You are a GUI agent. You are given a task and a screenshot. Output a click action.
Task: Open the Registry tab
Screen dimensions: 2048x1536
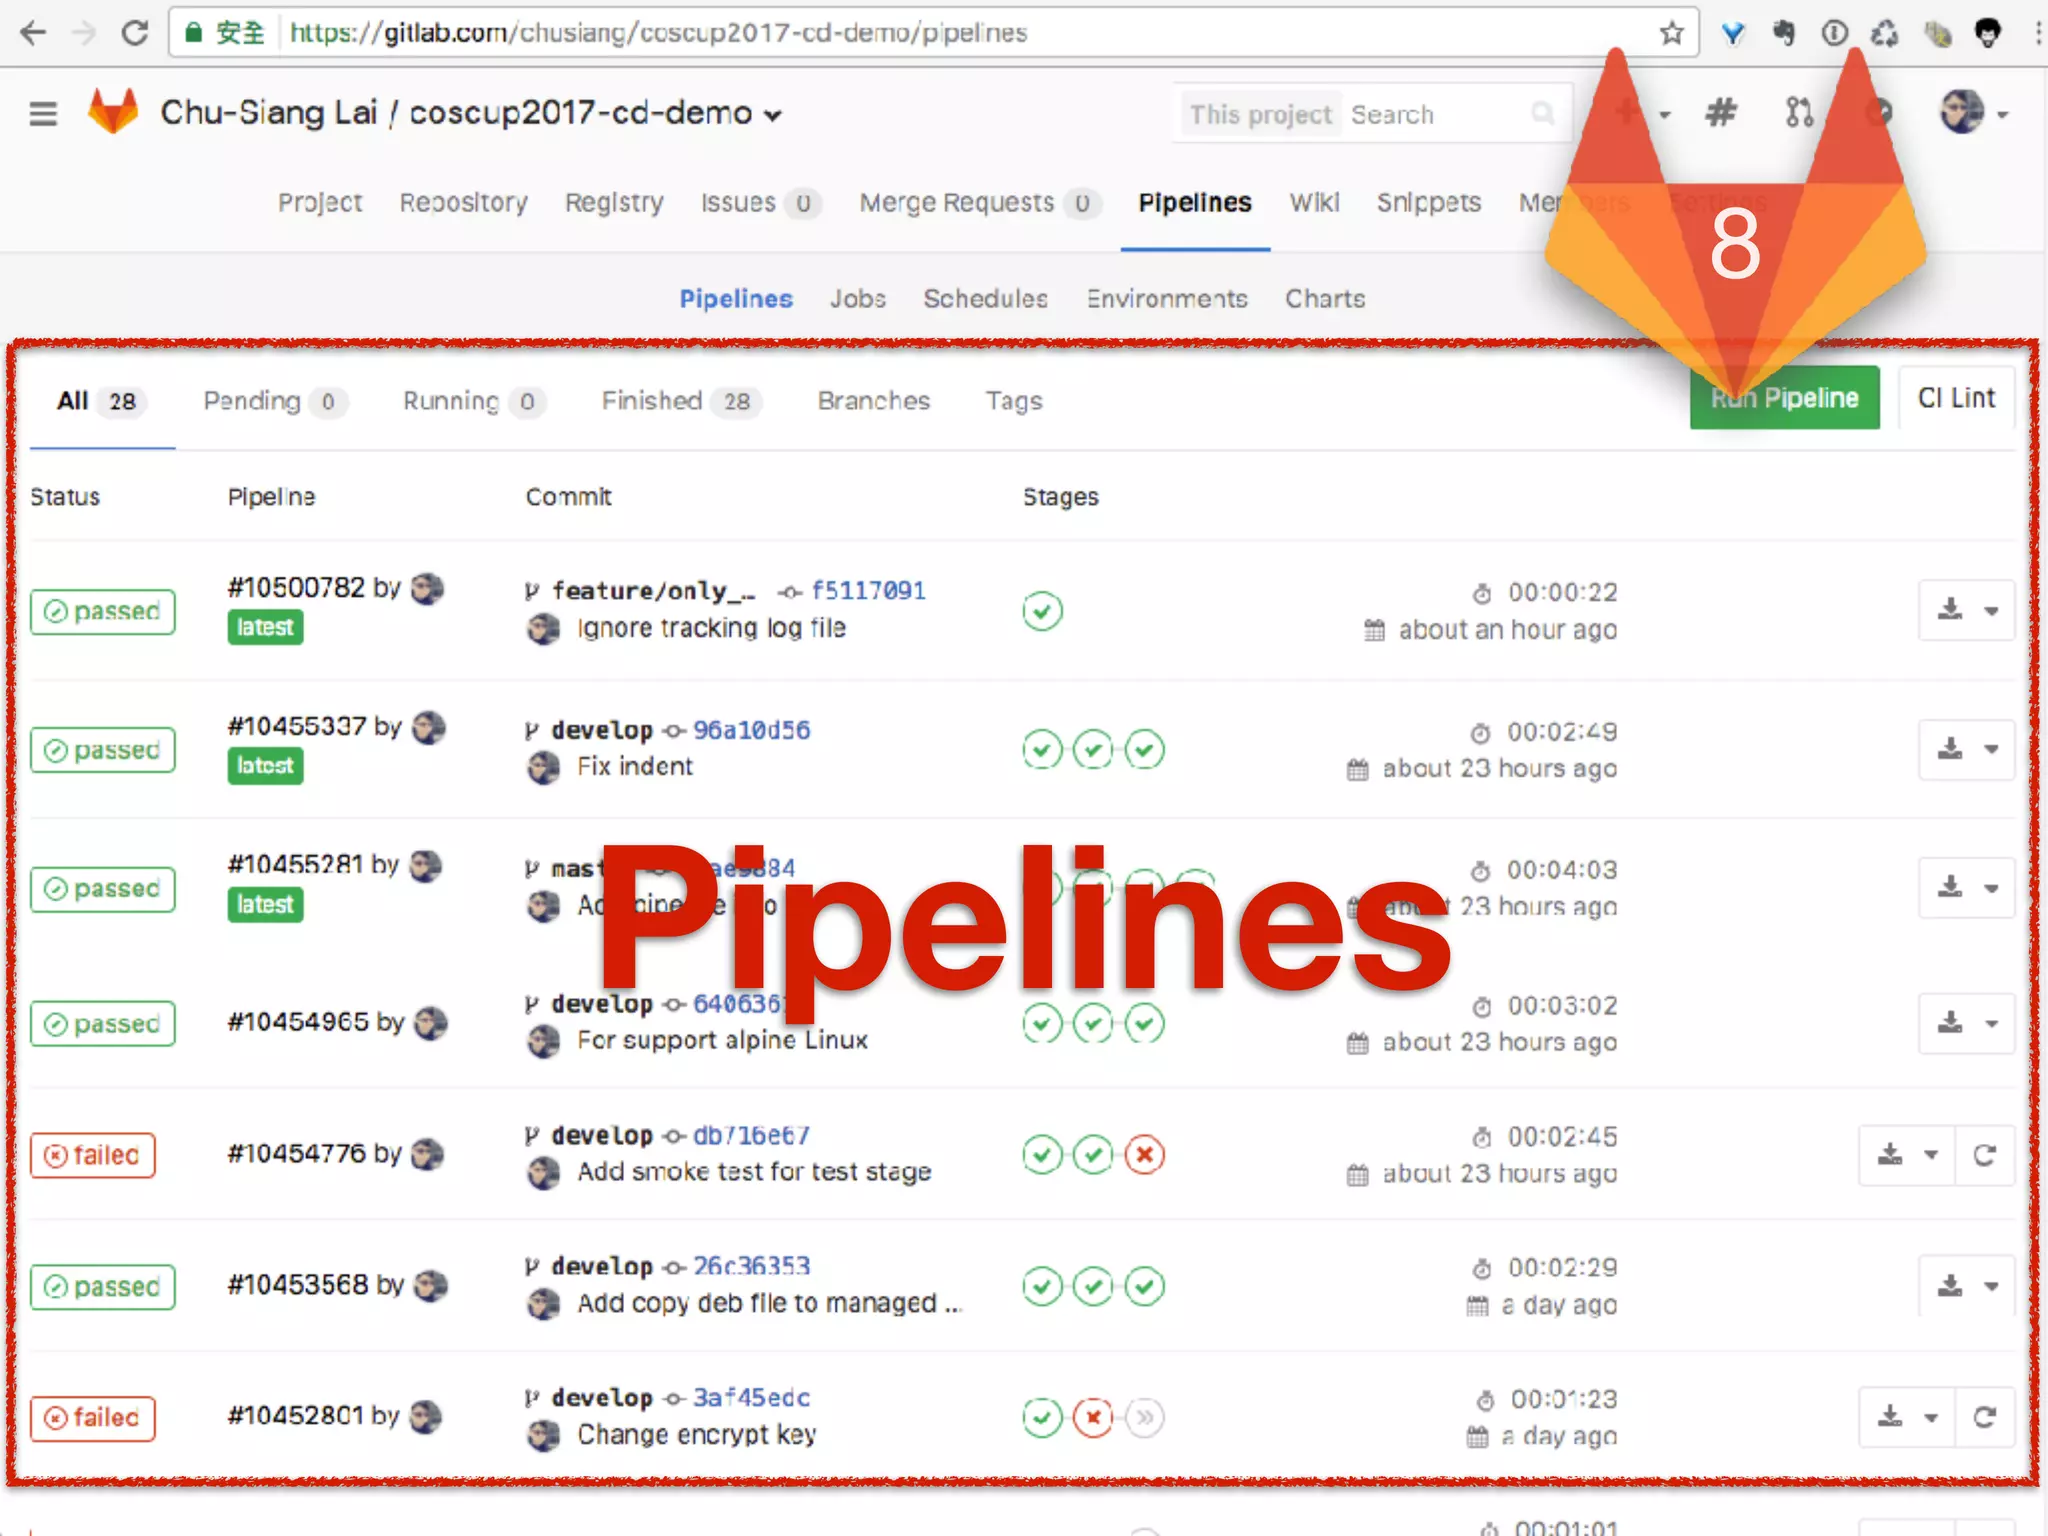614,203
